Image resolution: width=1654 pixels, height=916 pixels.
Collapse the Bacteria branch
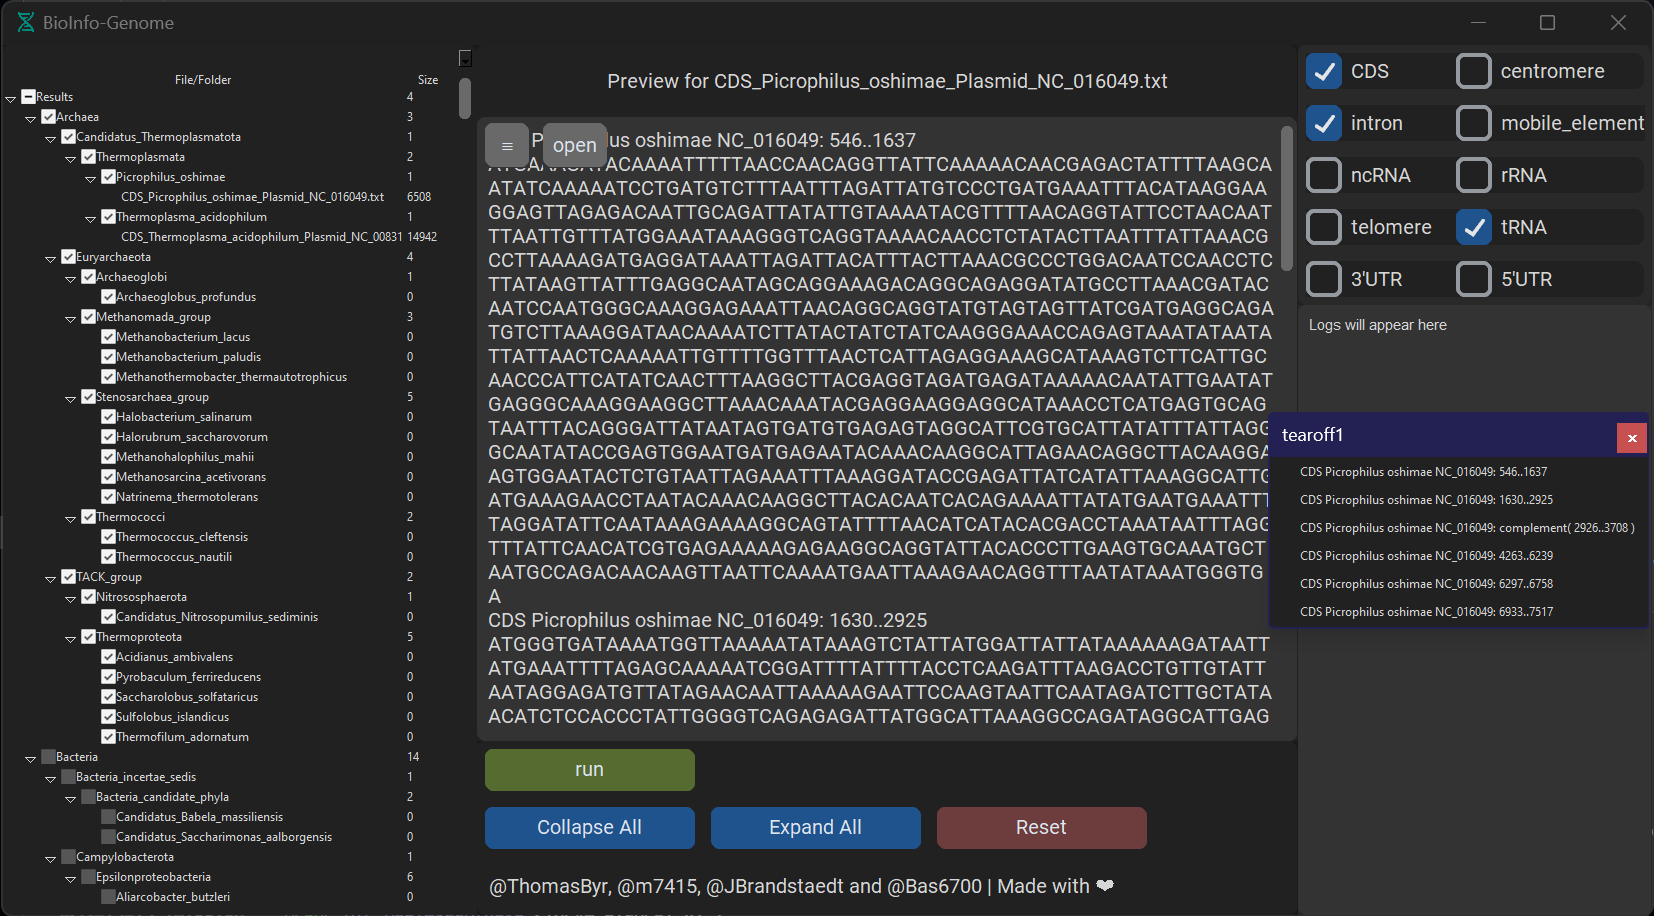tap(31, 758)
